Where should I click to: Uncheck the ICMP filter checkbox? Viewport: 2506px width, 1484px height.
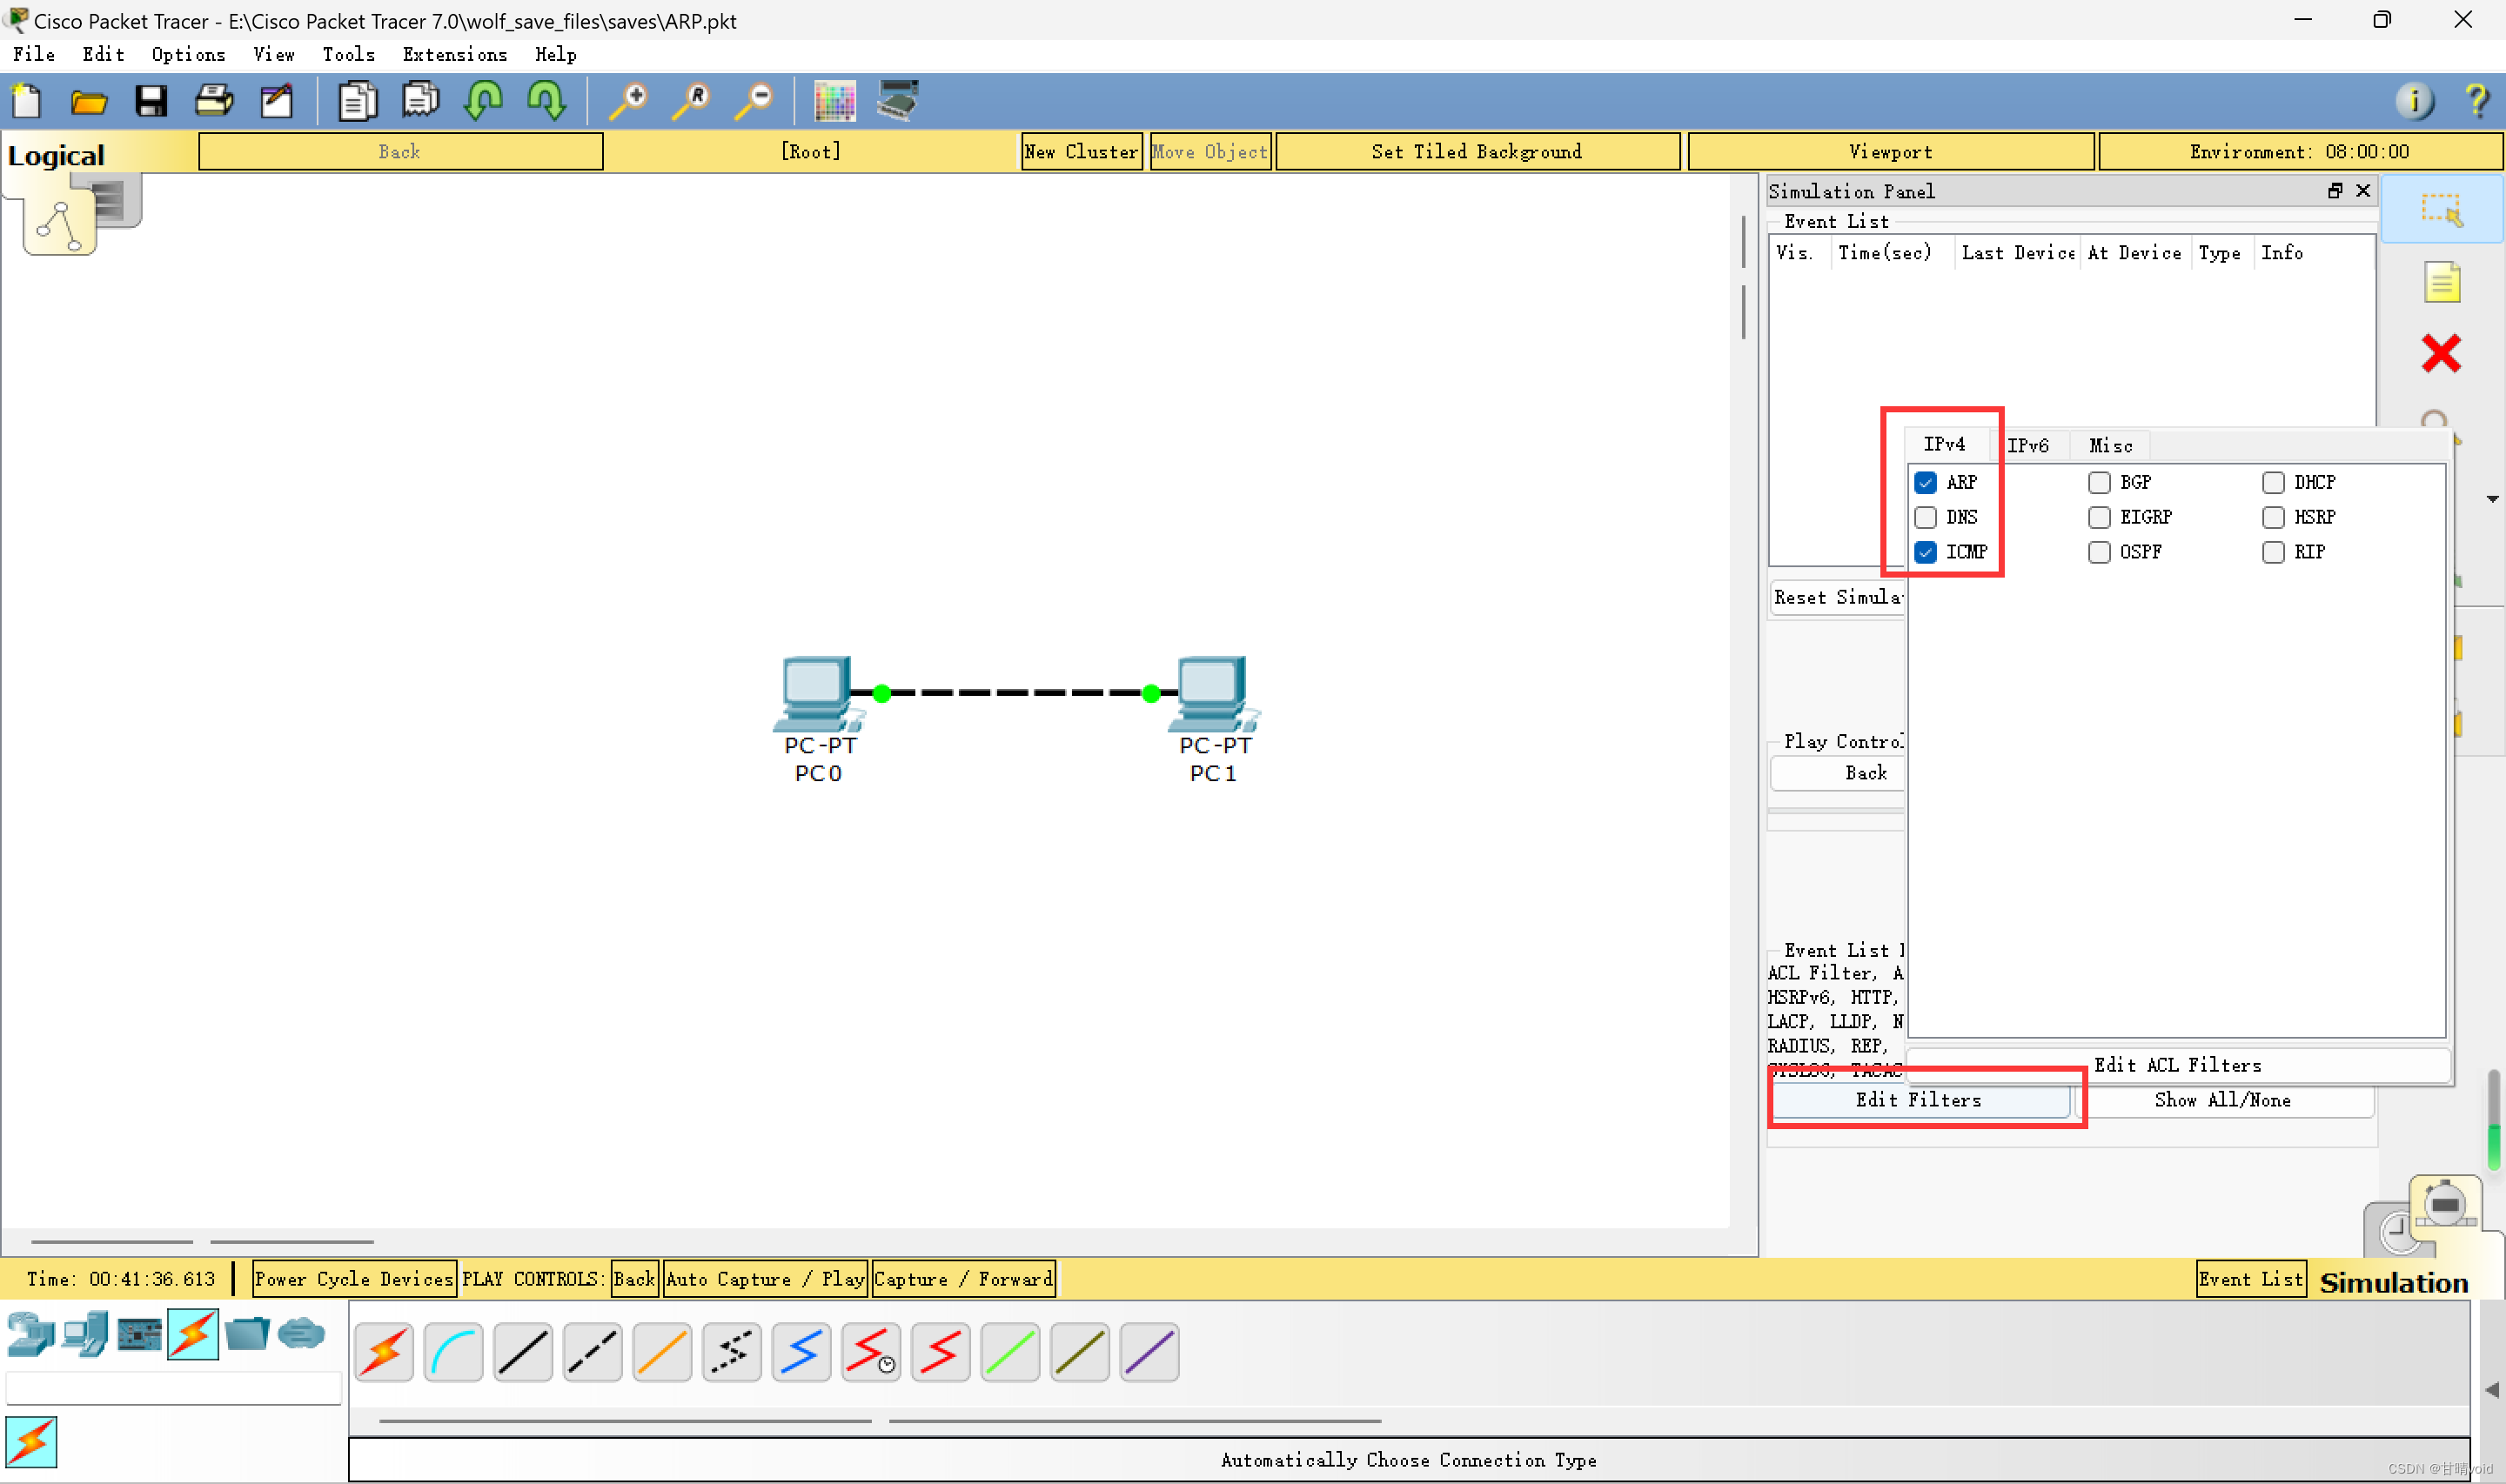click(1925, 552)
